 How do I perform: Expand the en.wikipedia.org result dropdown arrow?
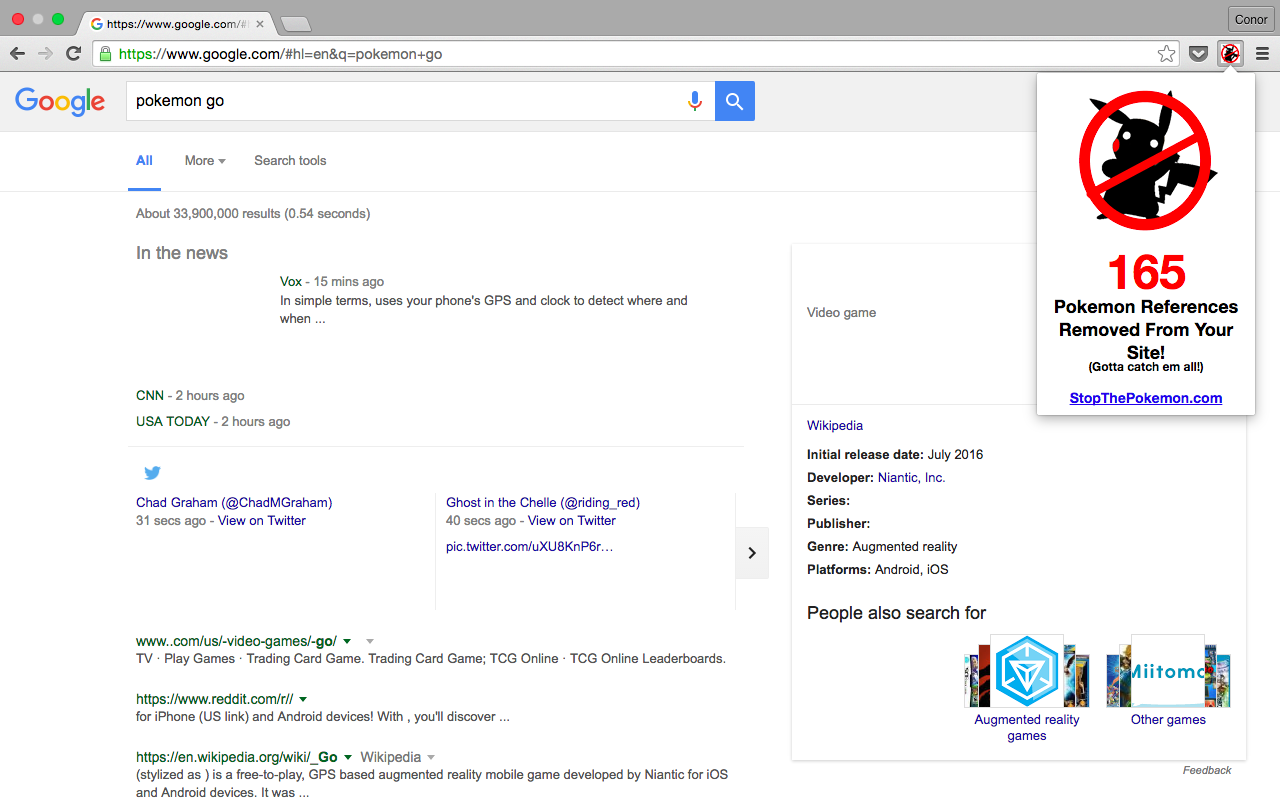tap(347, 757)
